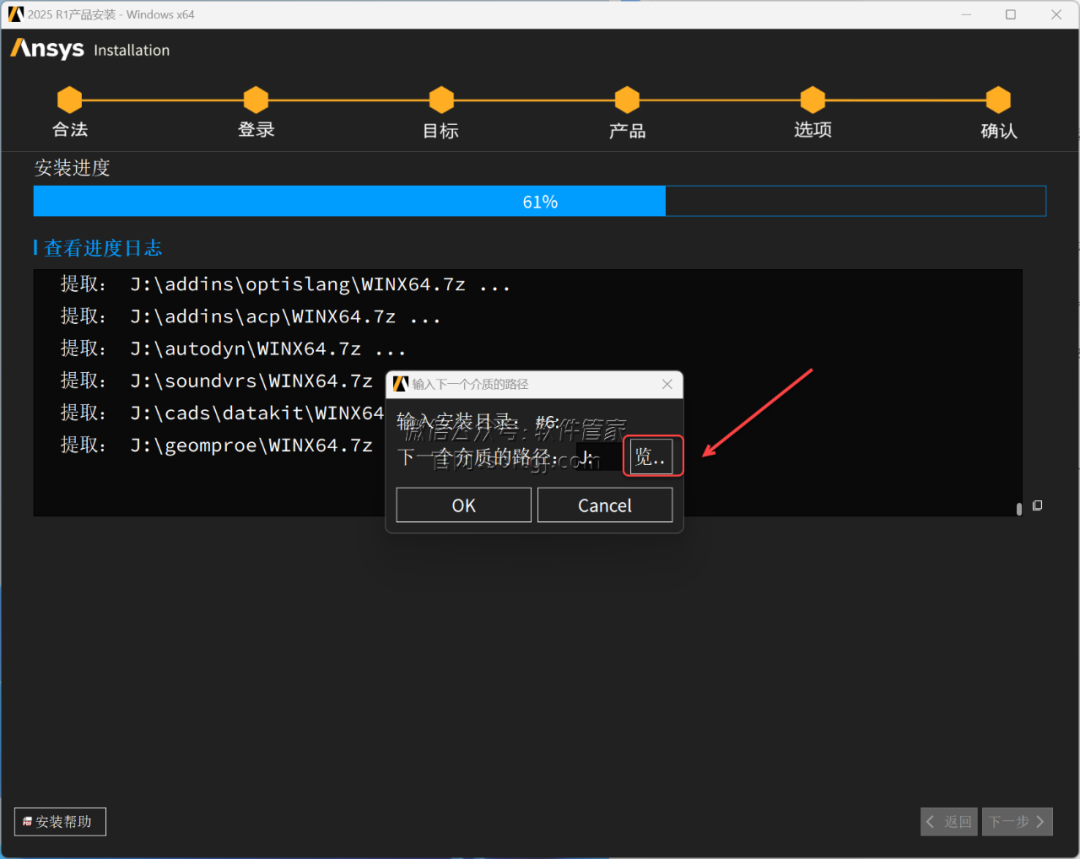Click the 选项 step hexagon
Screen dimensions: 1080x859
tap(813, 100)
